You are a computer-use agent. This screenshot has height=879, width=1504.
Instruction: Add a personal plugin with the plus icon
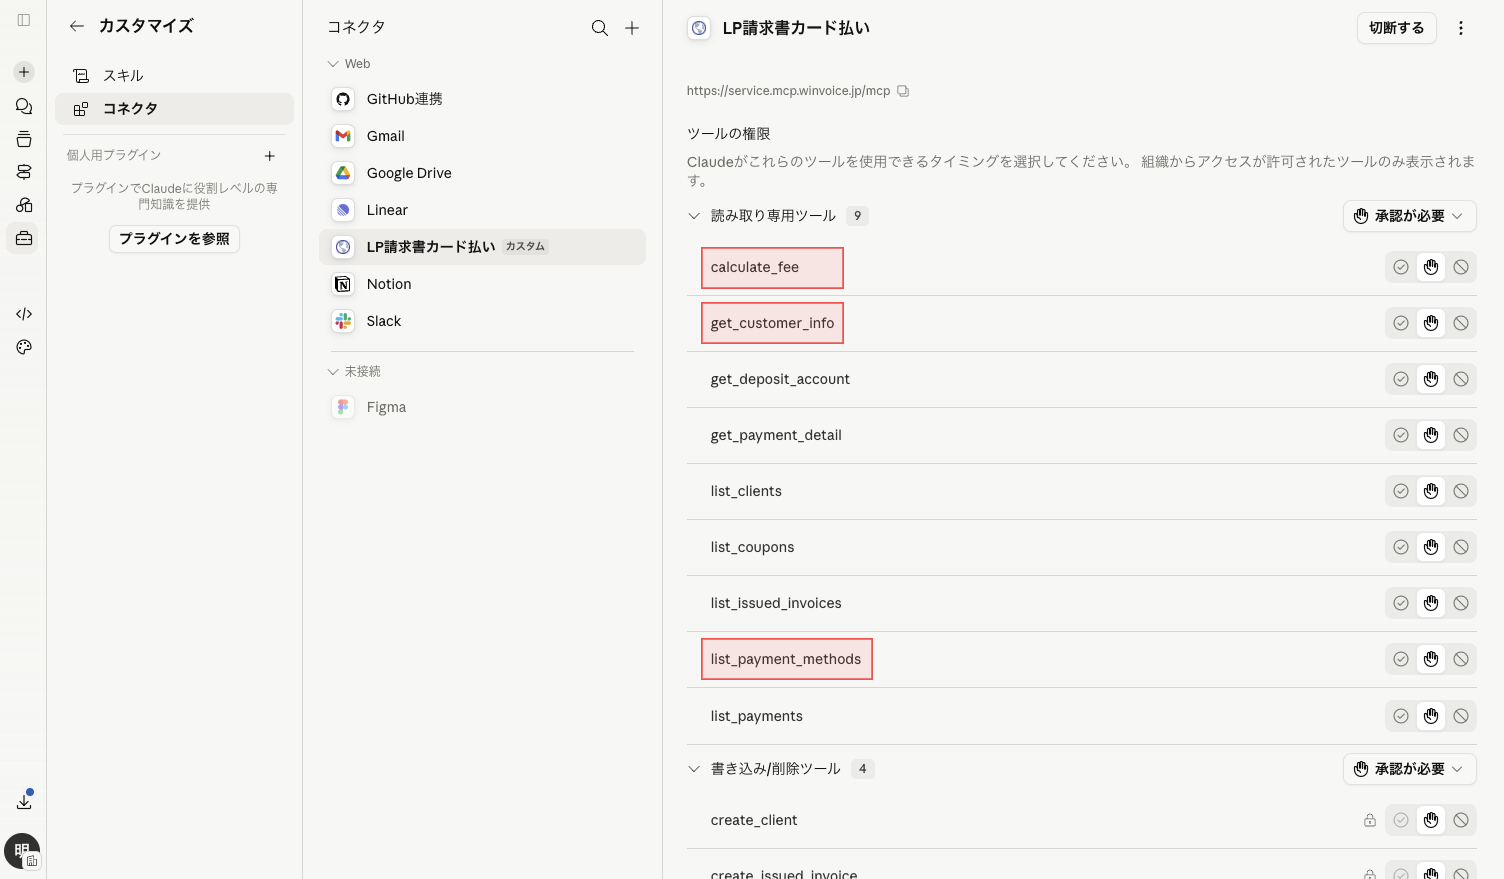point(270,156)
